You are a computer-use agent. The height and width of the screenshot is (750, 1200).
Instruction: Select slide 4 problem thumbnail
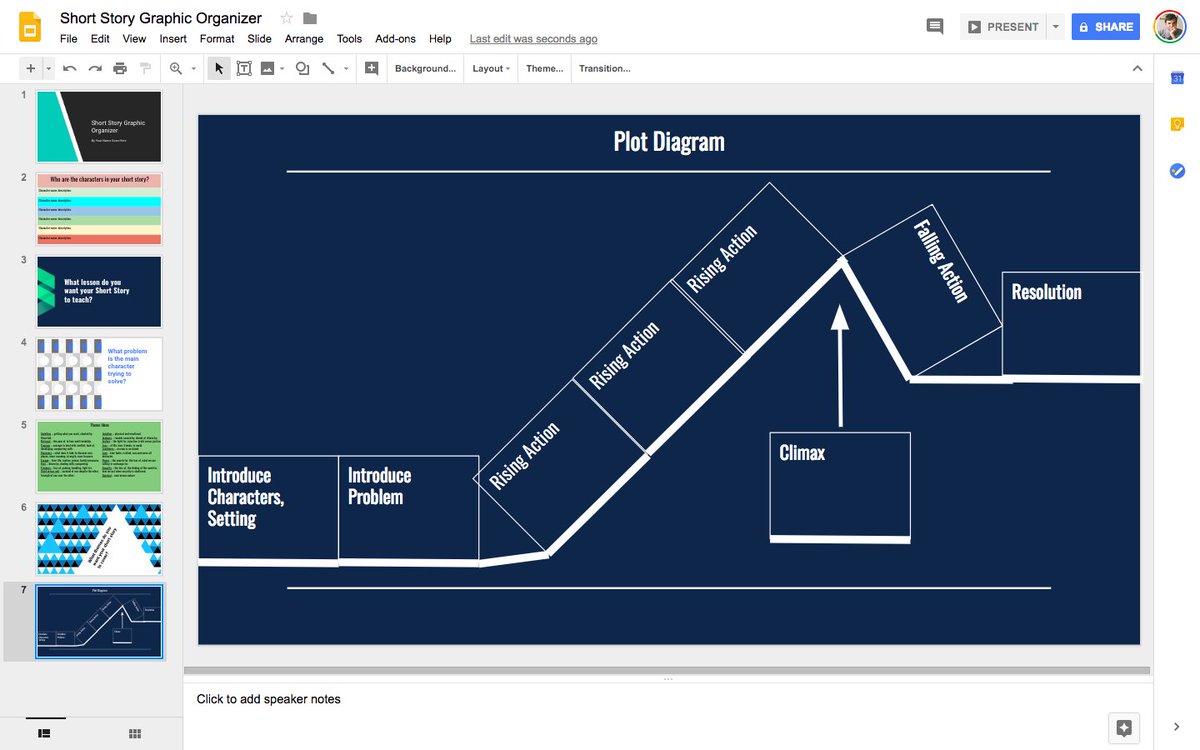pos(99,374)
